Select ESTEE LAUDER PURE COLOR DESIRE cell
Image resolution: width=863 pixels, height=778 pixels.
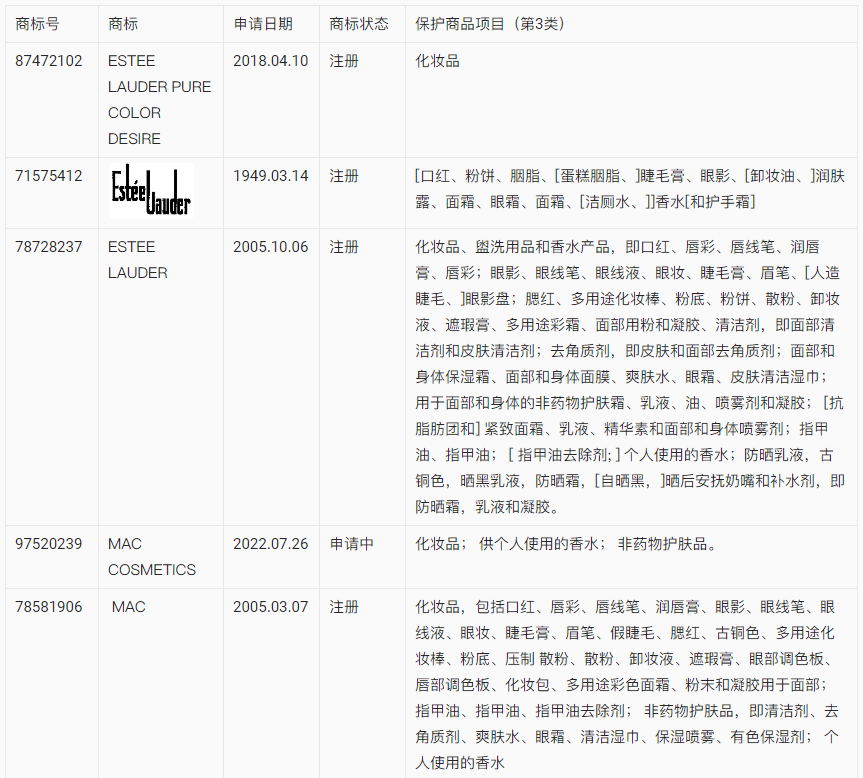159,100
